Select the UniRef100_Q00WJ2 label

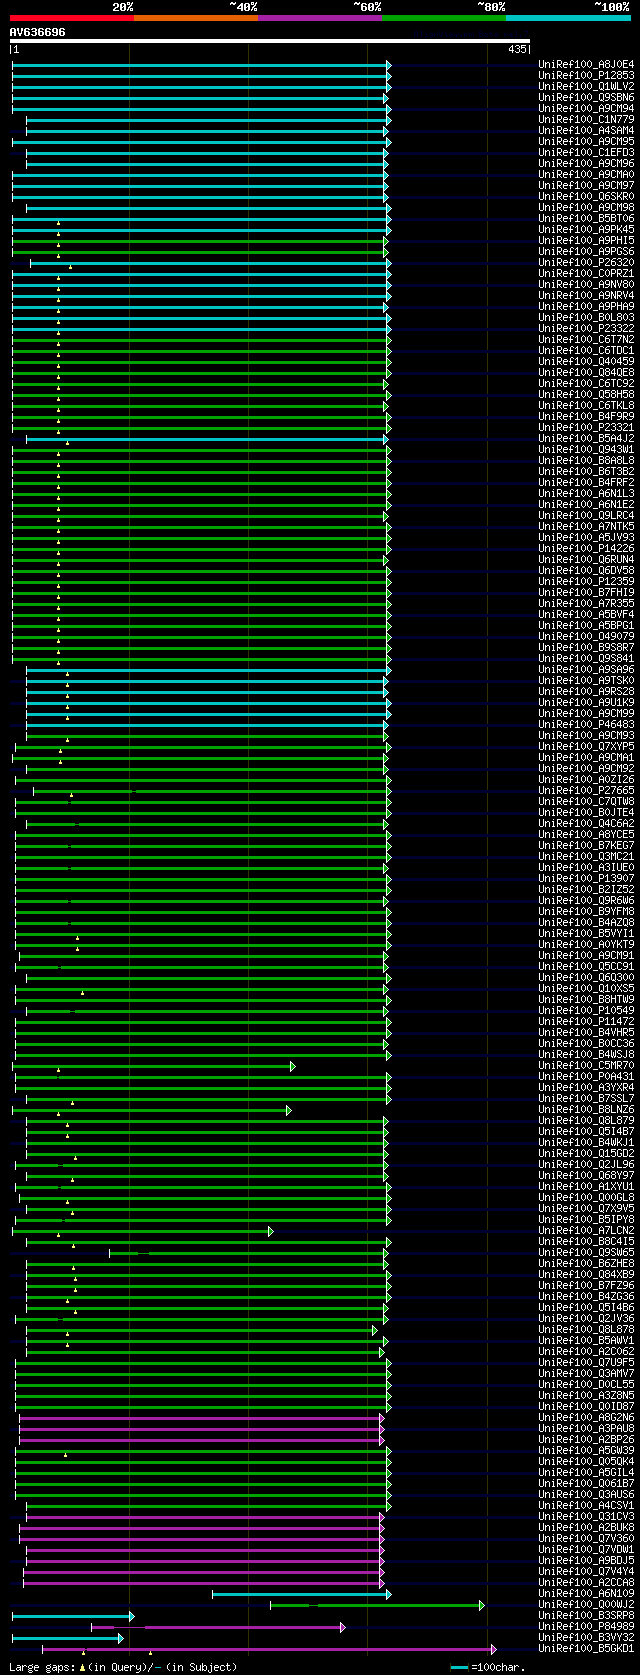(x=586, y=1604)
